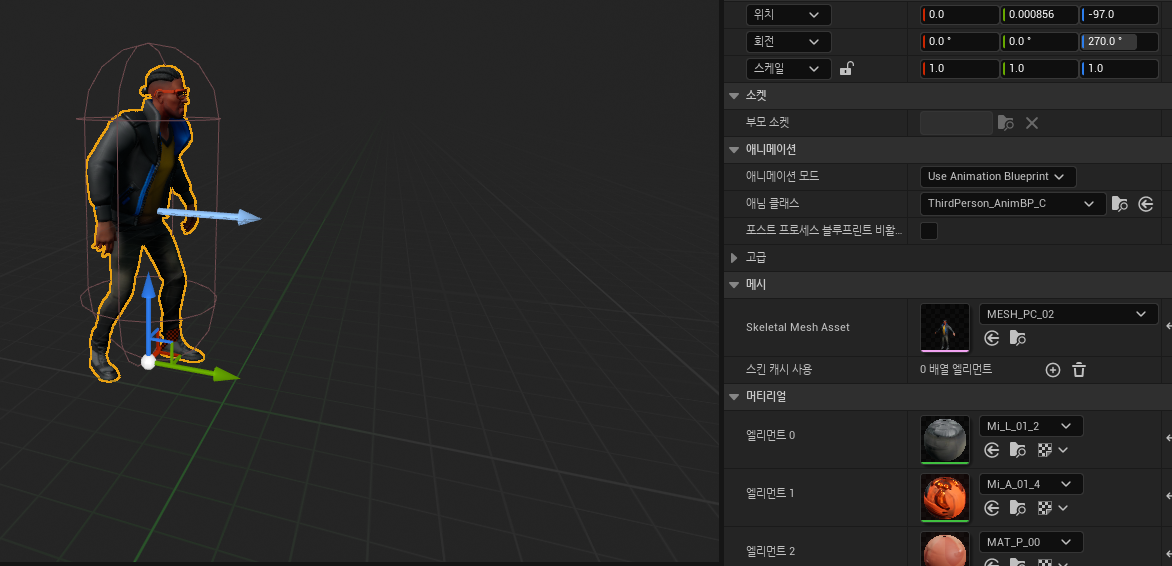The width and height of the screenshot is (1172, 566).
Task: Use selected asset for Anim Class
Action: coord(1146,203)
